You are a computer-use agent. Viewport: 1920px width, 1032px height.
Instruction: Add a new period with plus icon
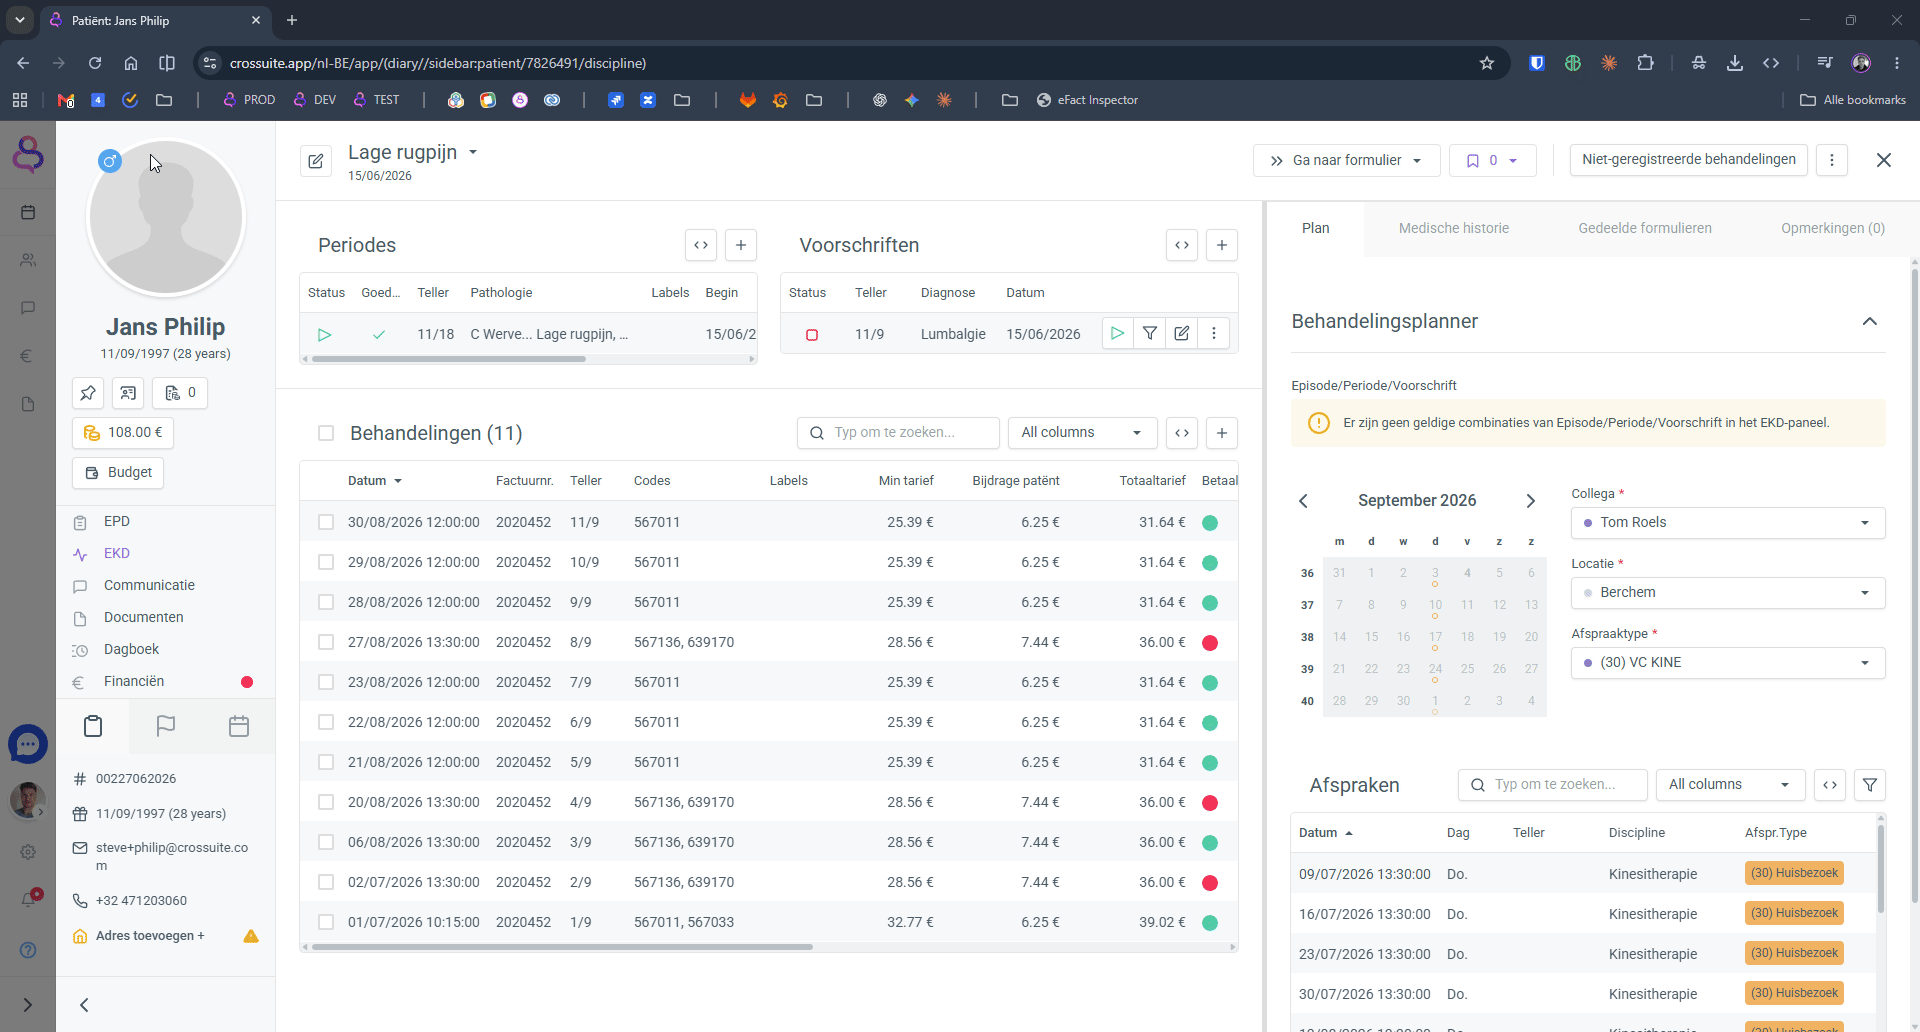[x=741, y=245]
